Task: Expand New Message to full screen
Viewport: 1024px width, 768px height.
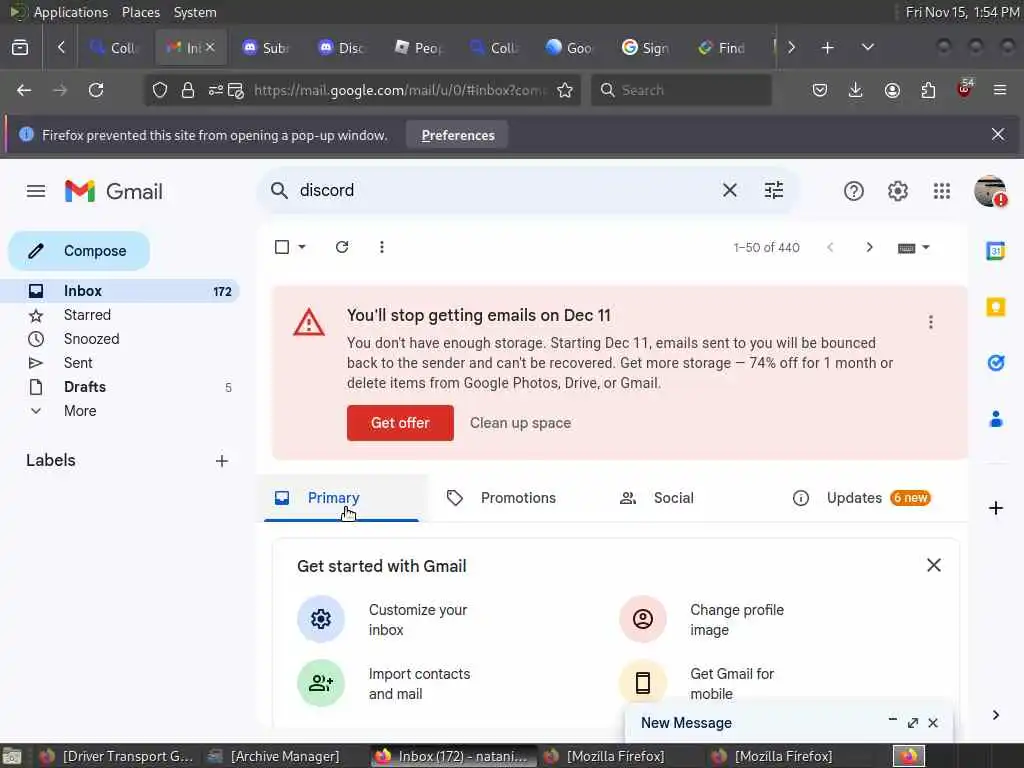Action: (x=913, y=722)
